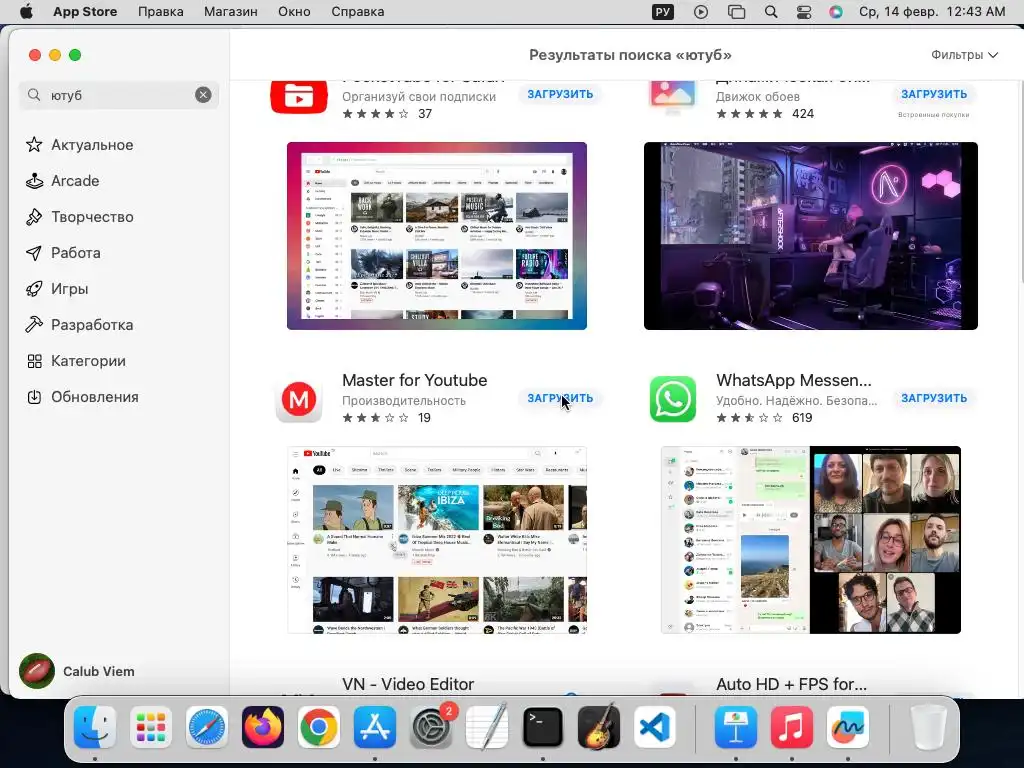Open WhatsApp Messen... title link
The image size is (1024, 768).
(x=793, y=380)
